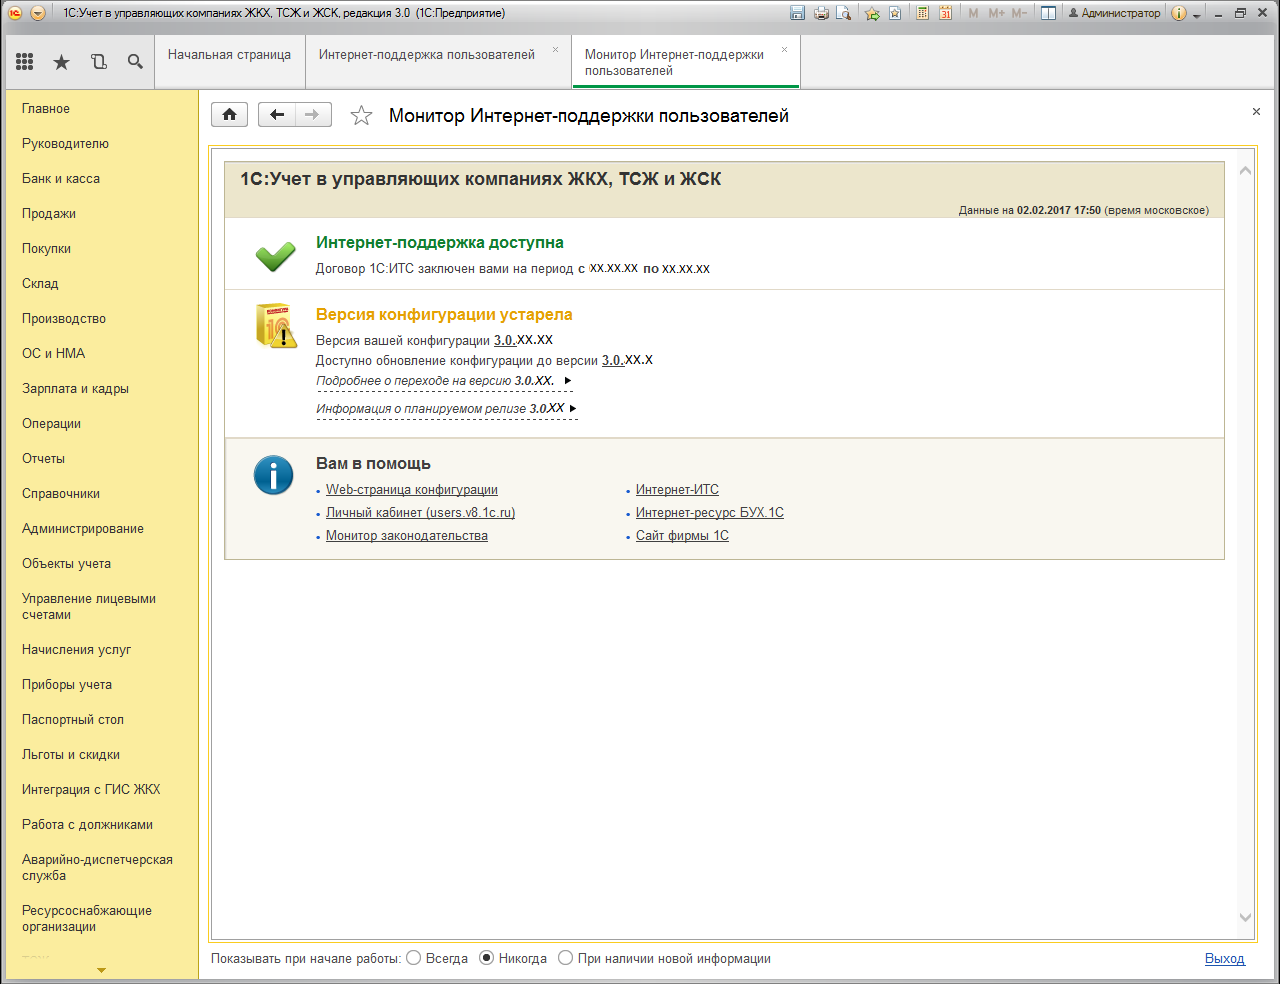The height and width of the screenshot is (984, 1280).
Task: Click the scroll down arrow of the content scrollbar
Action: pyautogui.click(x=1245, y=917)
